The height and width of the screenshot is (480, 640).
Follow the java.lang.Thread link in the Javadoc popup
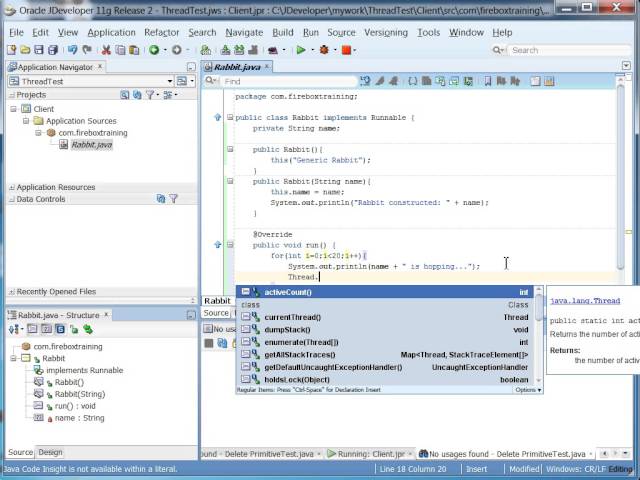pos(585,301)
